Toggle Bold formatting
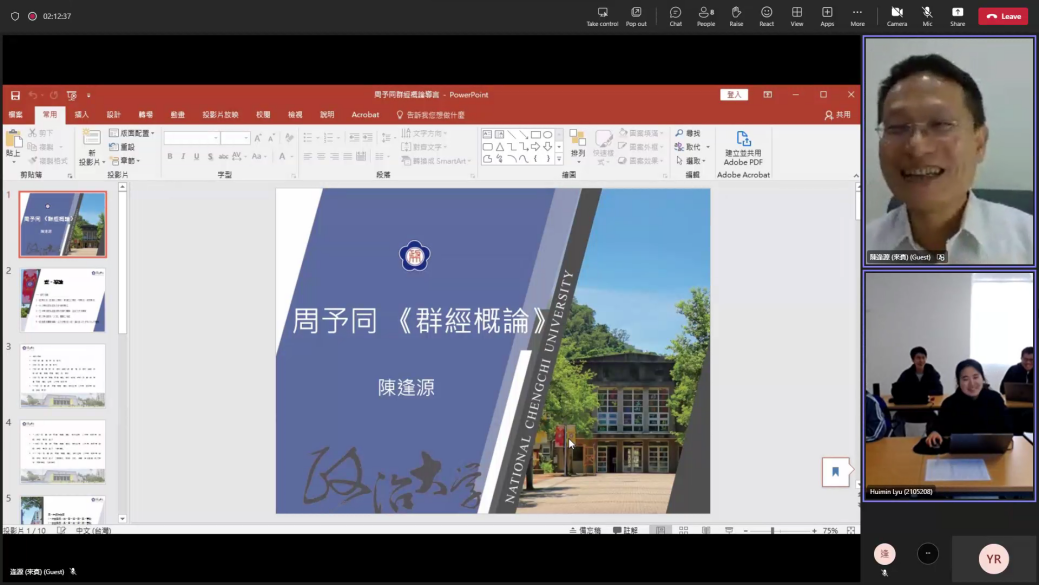Viewport: 1039px width, 585px height. point(170,156)
